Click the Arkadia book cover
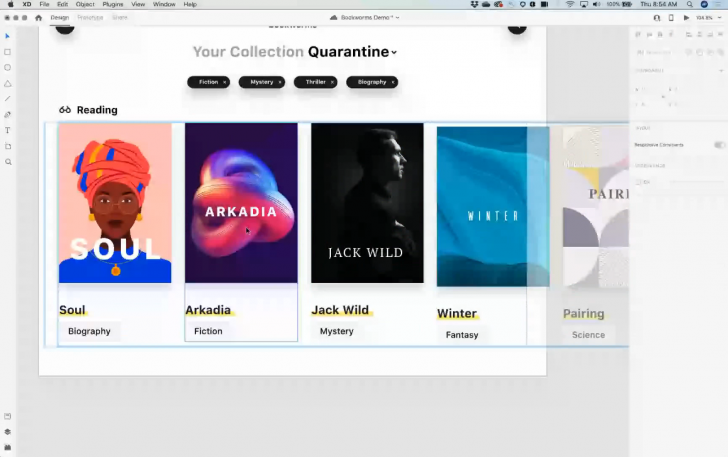 point(241,203)
